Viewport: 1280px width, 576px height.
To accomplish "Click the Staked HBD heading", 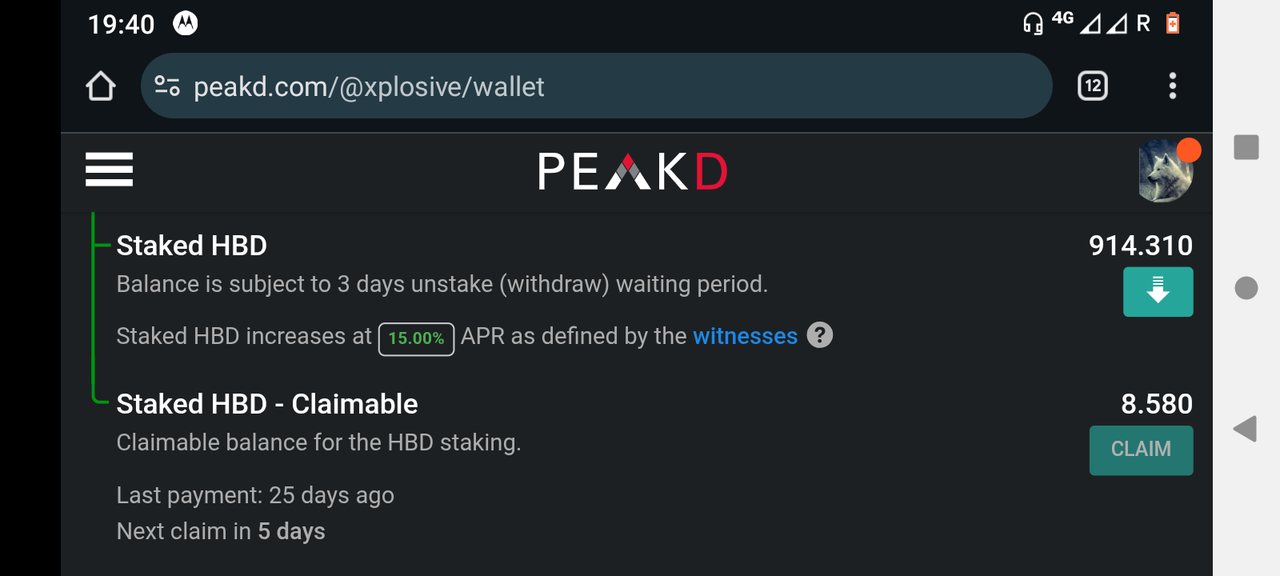I will pos(192,246).
